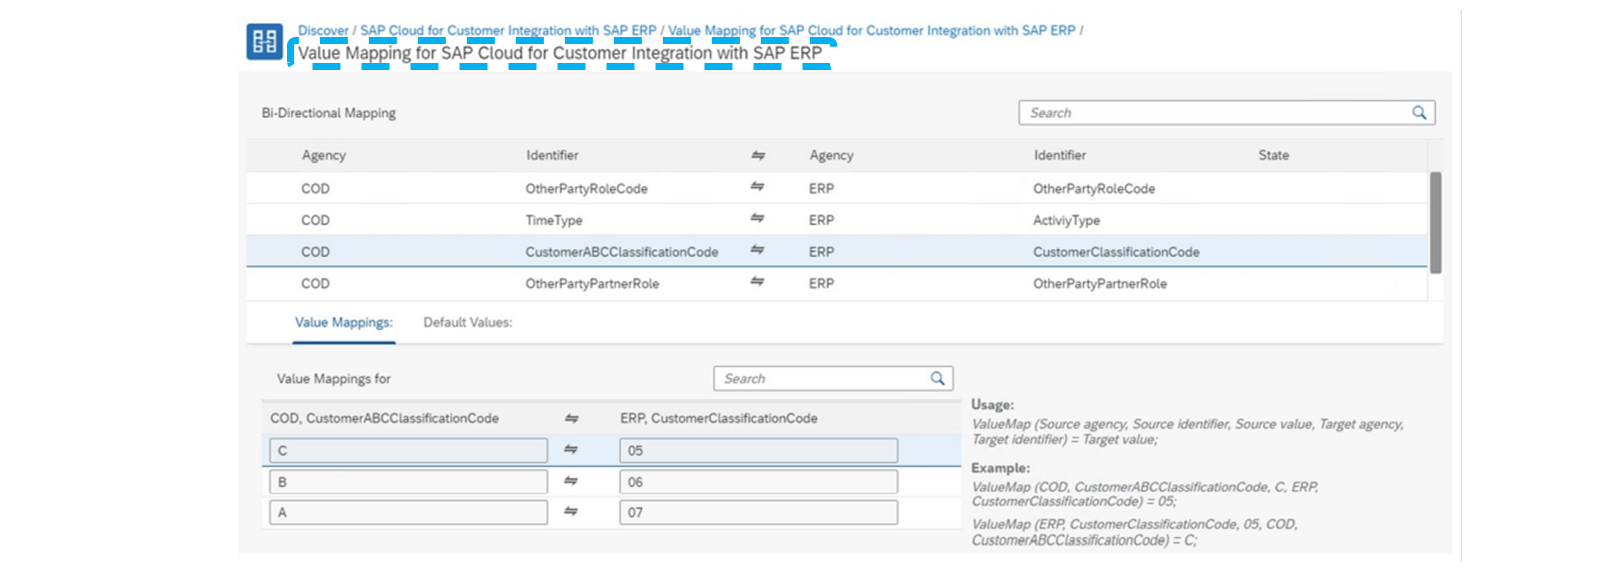Viewport: 1600px width, 572px height.
Task: Click arrows icon in value mappings header
Action: (571, 418)
